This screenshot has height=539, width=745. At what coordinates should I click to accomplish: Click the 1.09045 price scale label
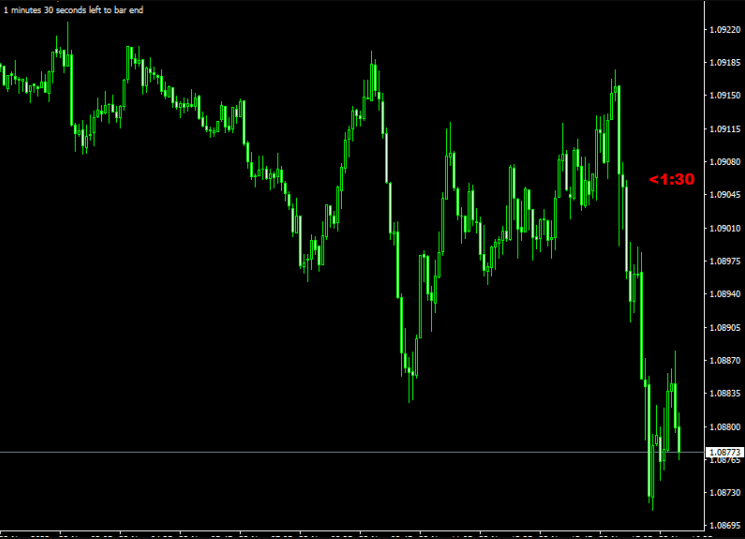[x=725, y=195]
